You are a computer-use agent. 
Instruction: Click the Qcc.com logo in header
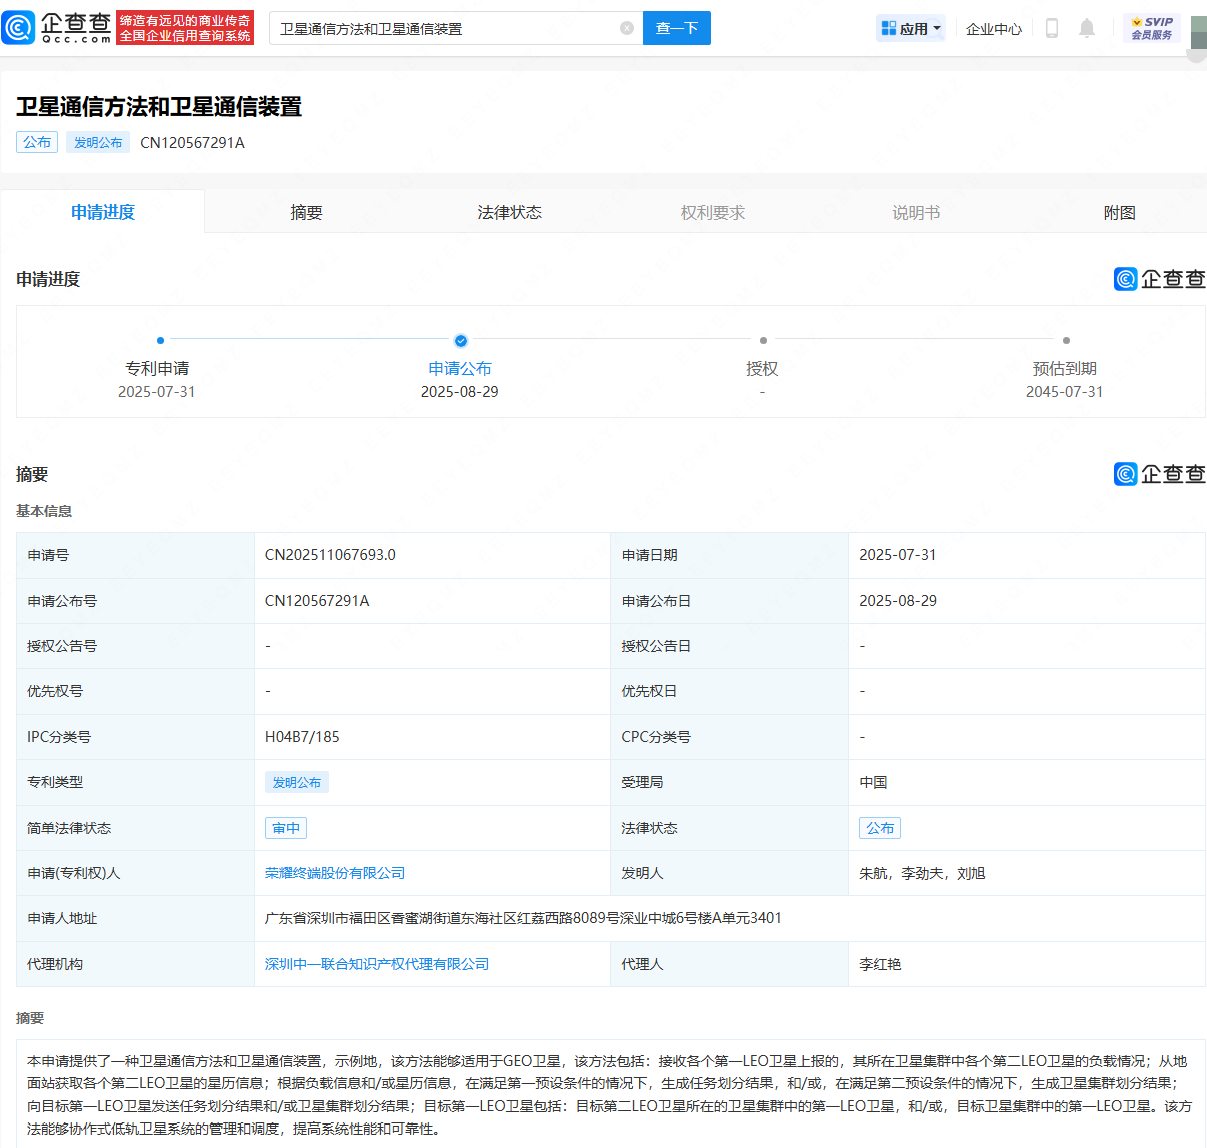[57, 28]
